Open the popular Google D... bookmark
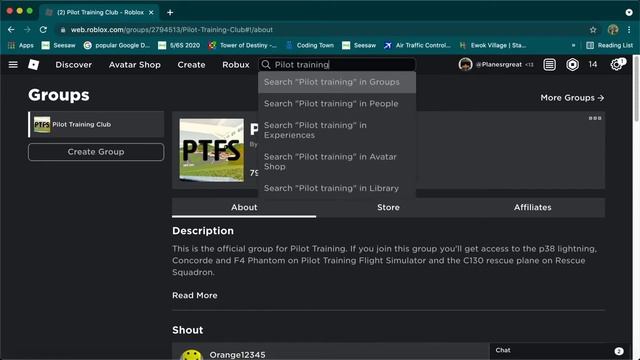 point(116,45)
